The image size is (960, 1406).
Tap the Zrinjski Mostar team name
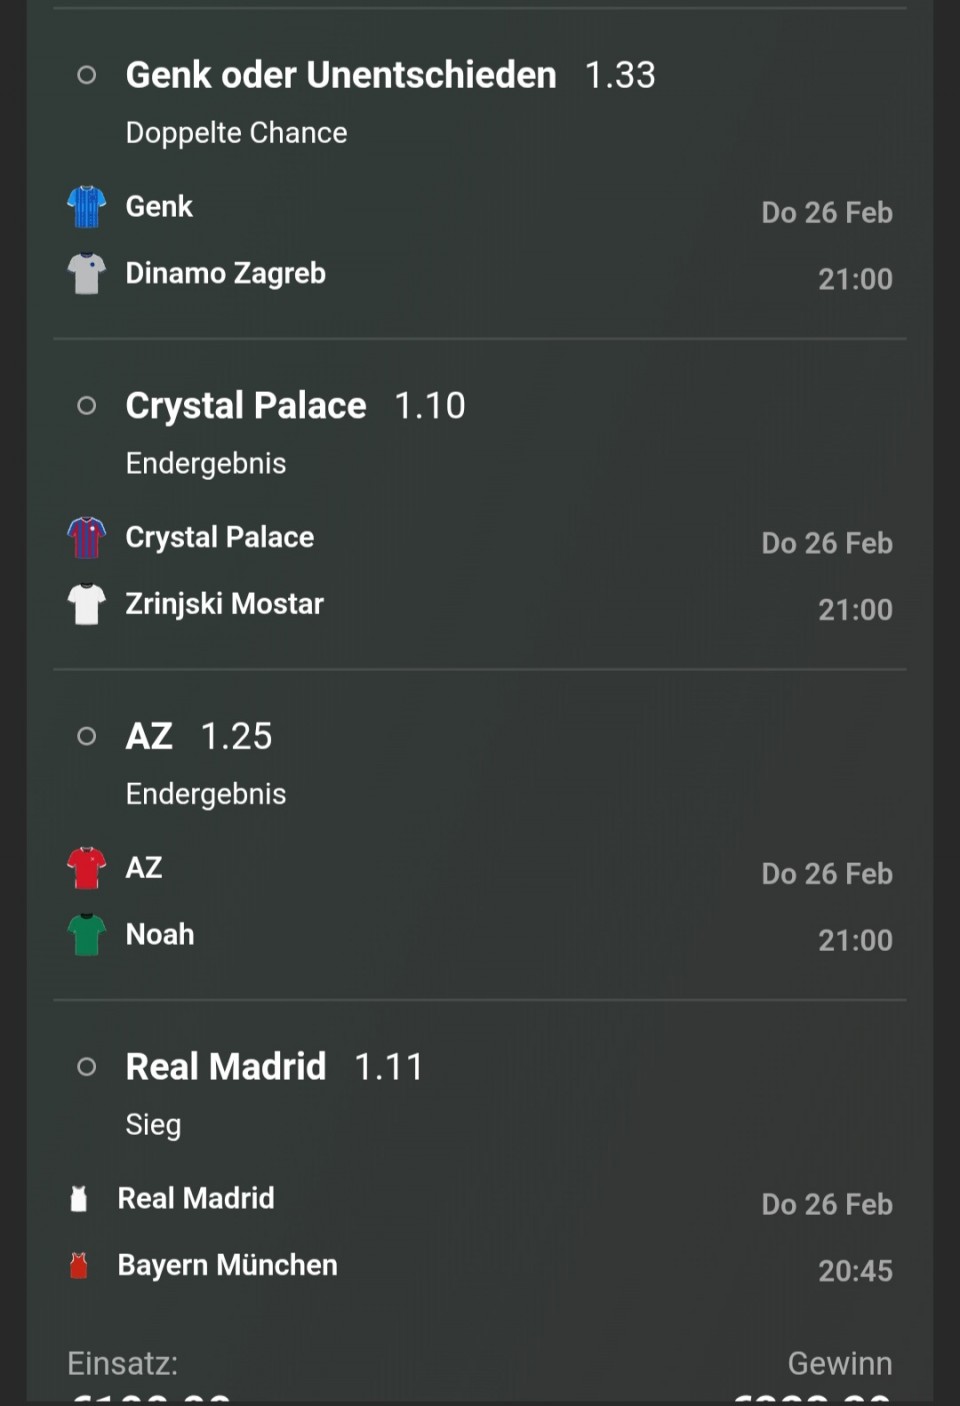click(x=224, y=604)
